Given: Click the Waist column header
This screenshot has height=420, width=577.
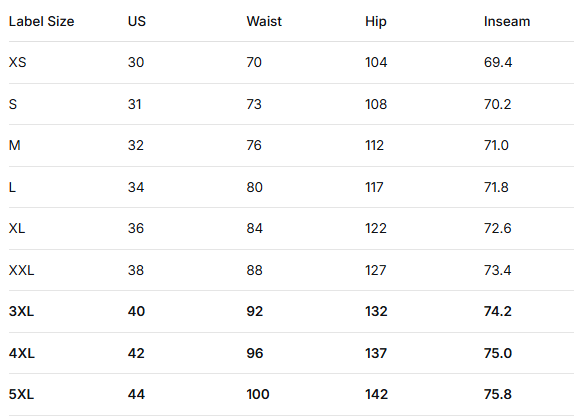Looking at the screenshot, I should click(x=264, y=21).
